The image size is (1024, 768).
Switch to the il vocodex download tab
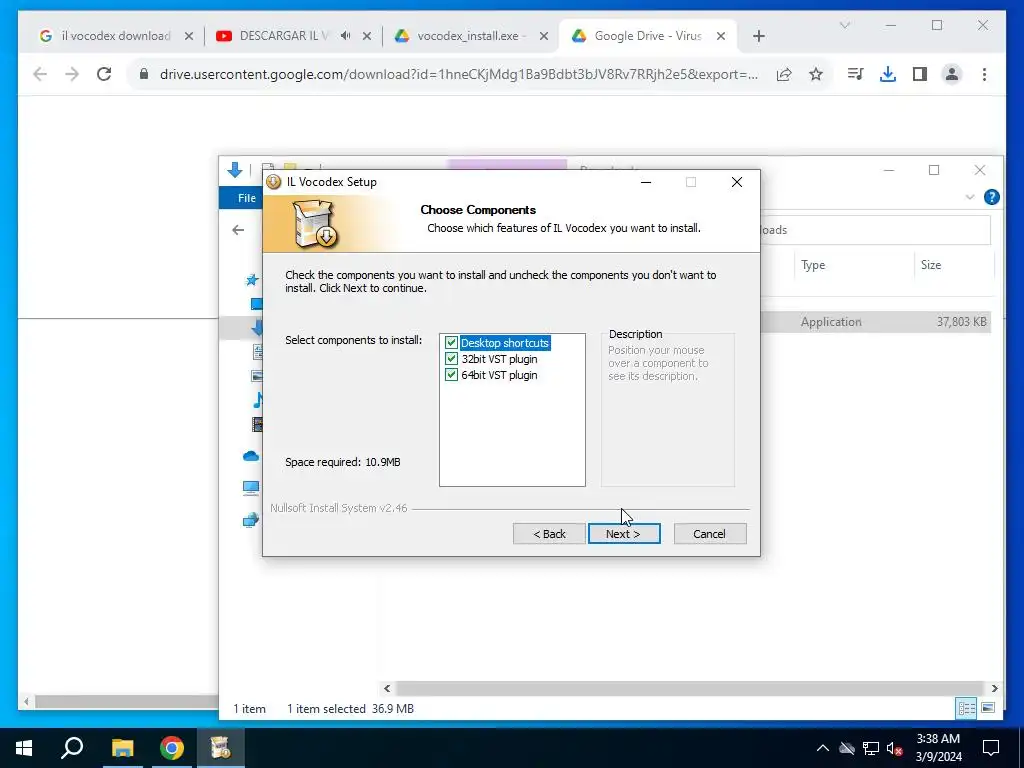[x=116, y=36]
